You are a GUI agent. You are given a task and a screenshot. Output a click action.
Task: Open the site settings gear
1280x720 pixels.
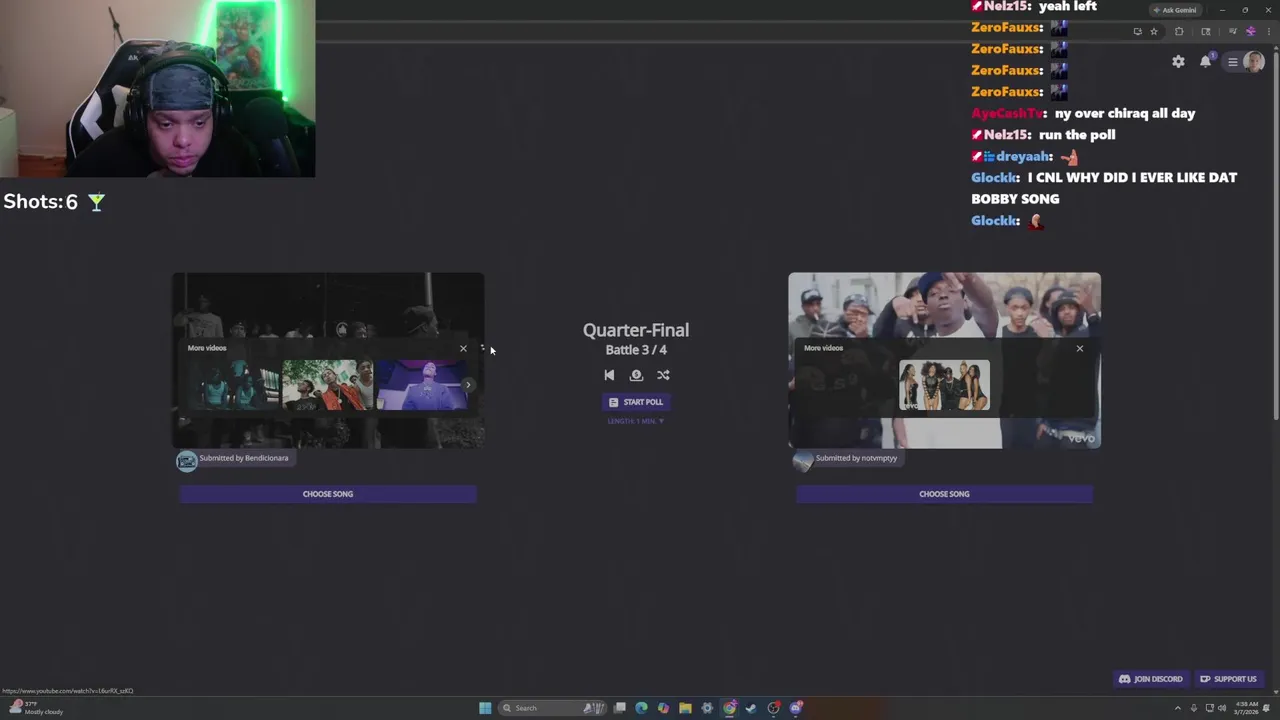point(1178,62)
